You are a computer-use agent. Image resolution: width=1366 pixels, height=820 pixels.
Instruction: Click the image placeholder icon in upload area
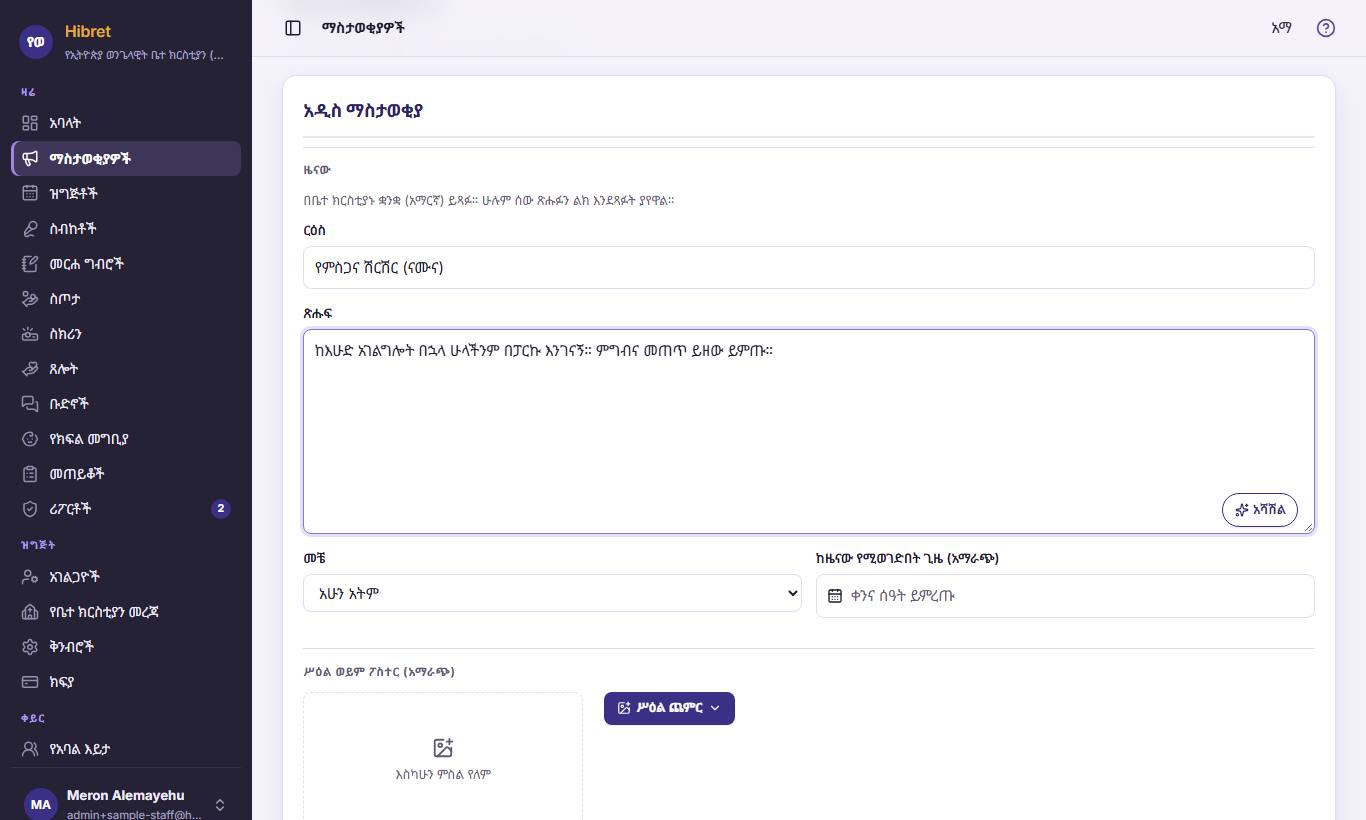(443, 748)
